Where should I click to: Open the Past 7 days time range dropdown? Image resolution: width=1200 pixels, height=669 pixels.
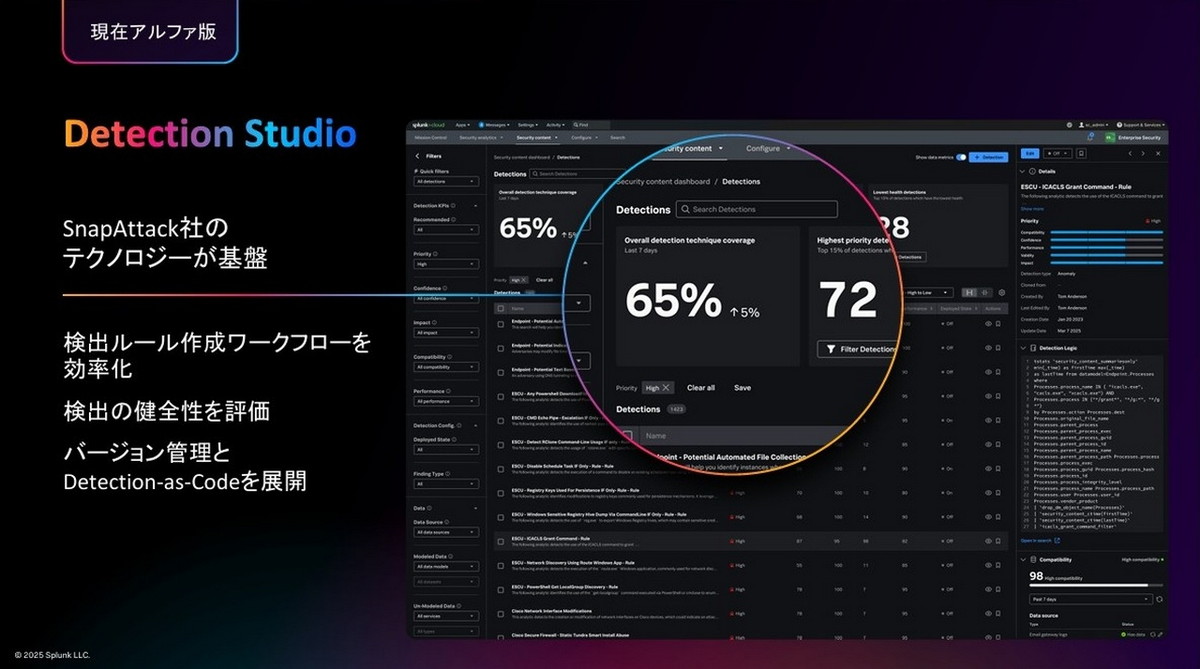pyautogui.click(x=1091, y=598)
